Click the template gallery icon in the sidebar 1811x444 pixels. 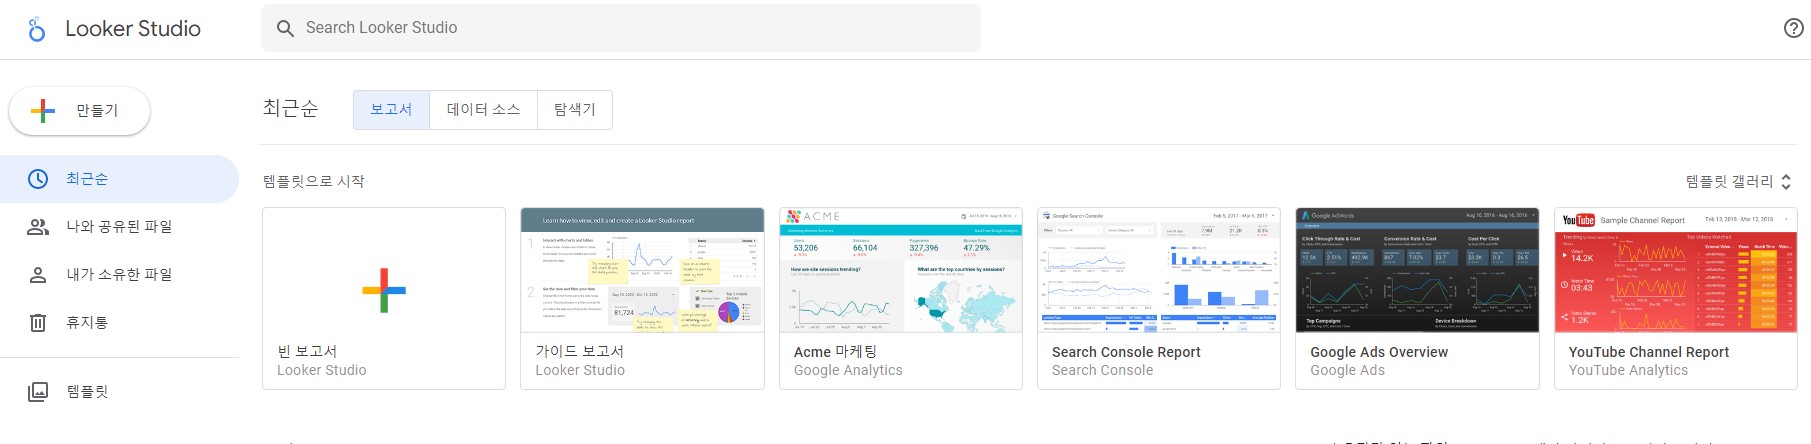tap(38, 392)
